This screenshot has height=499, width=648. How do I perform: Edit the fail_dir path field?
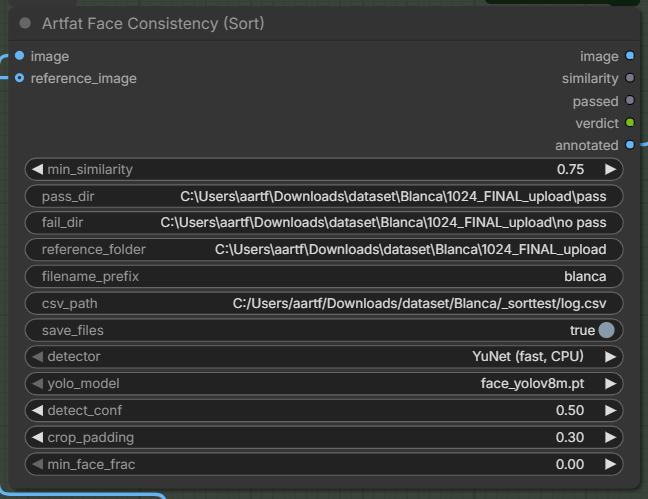click(x=324, y=223)
